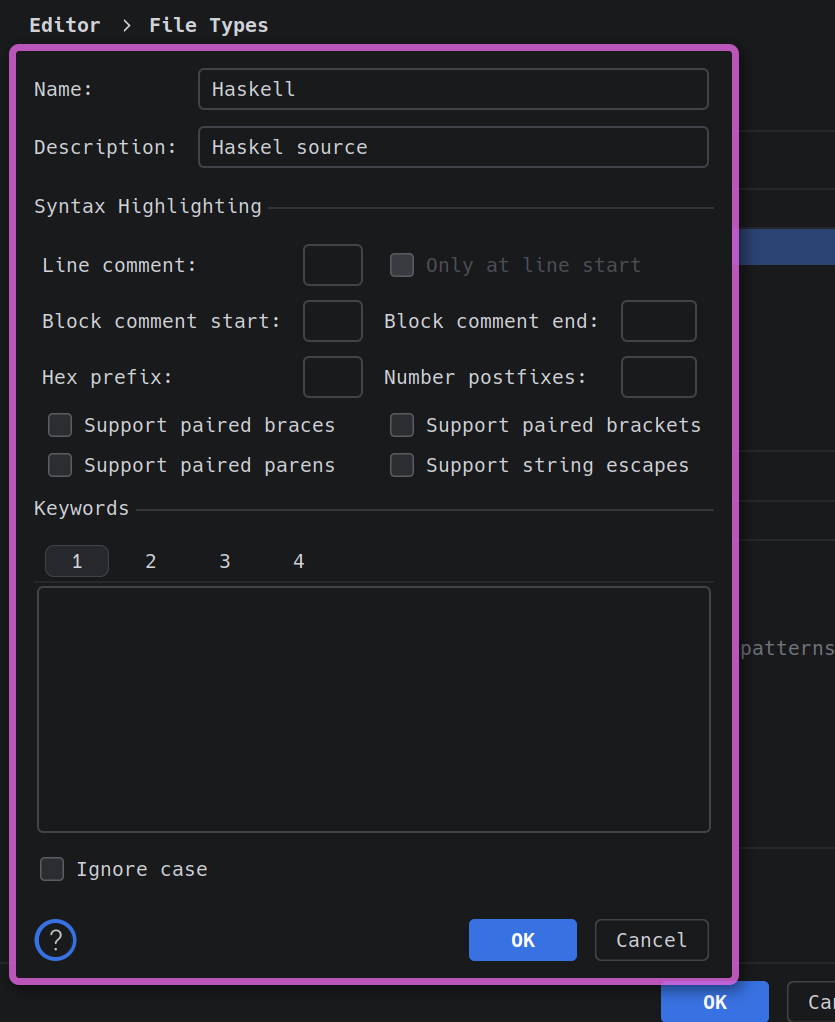
Task: Check Support paired parens
Action: tap(60, 465)
